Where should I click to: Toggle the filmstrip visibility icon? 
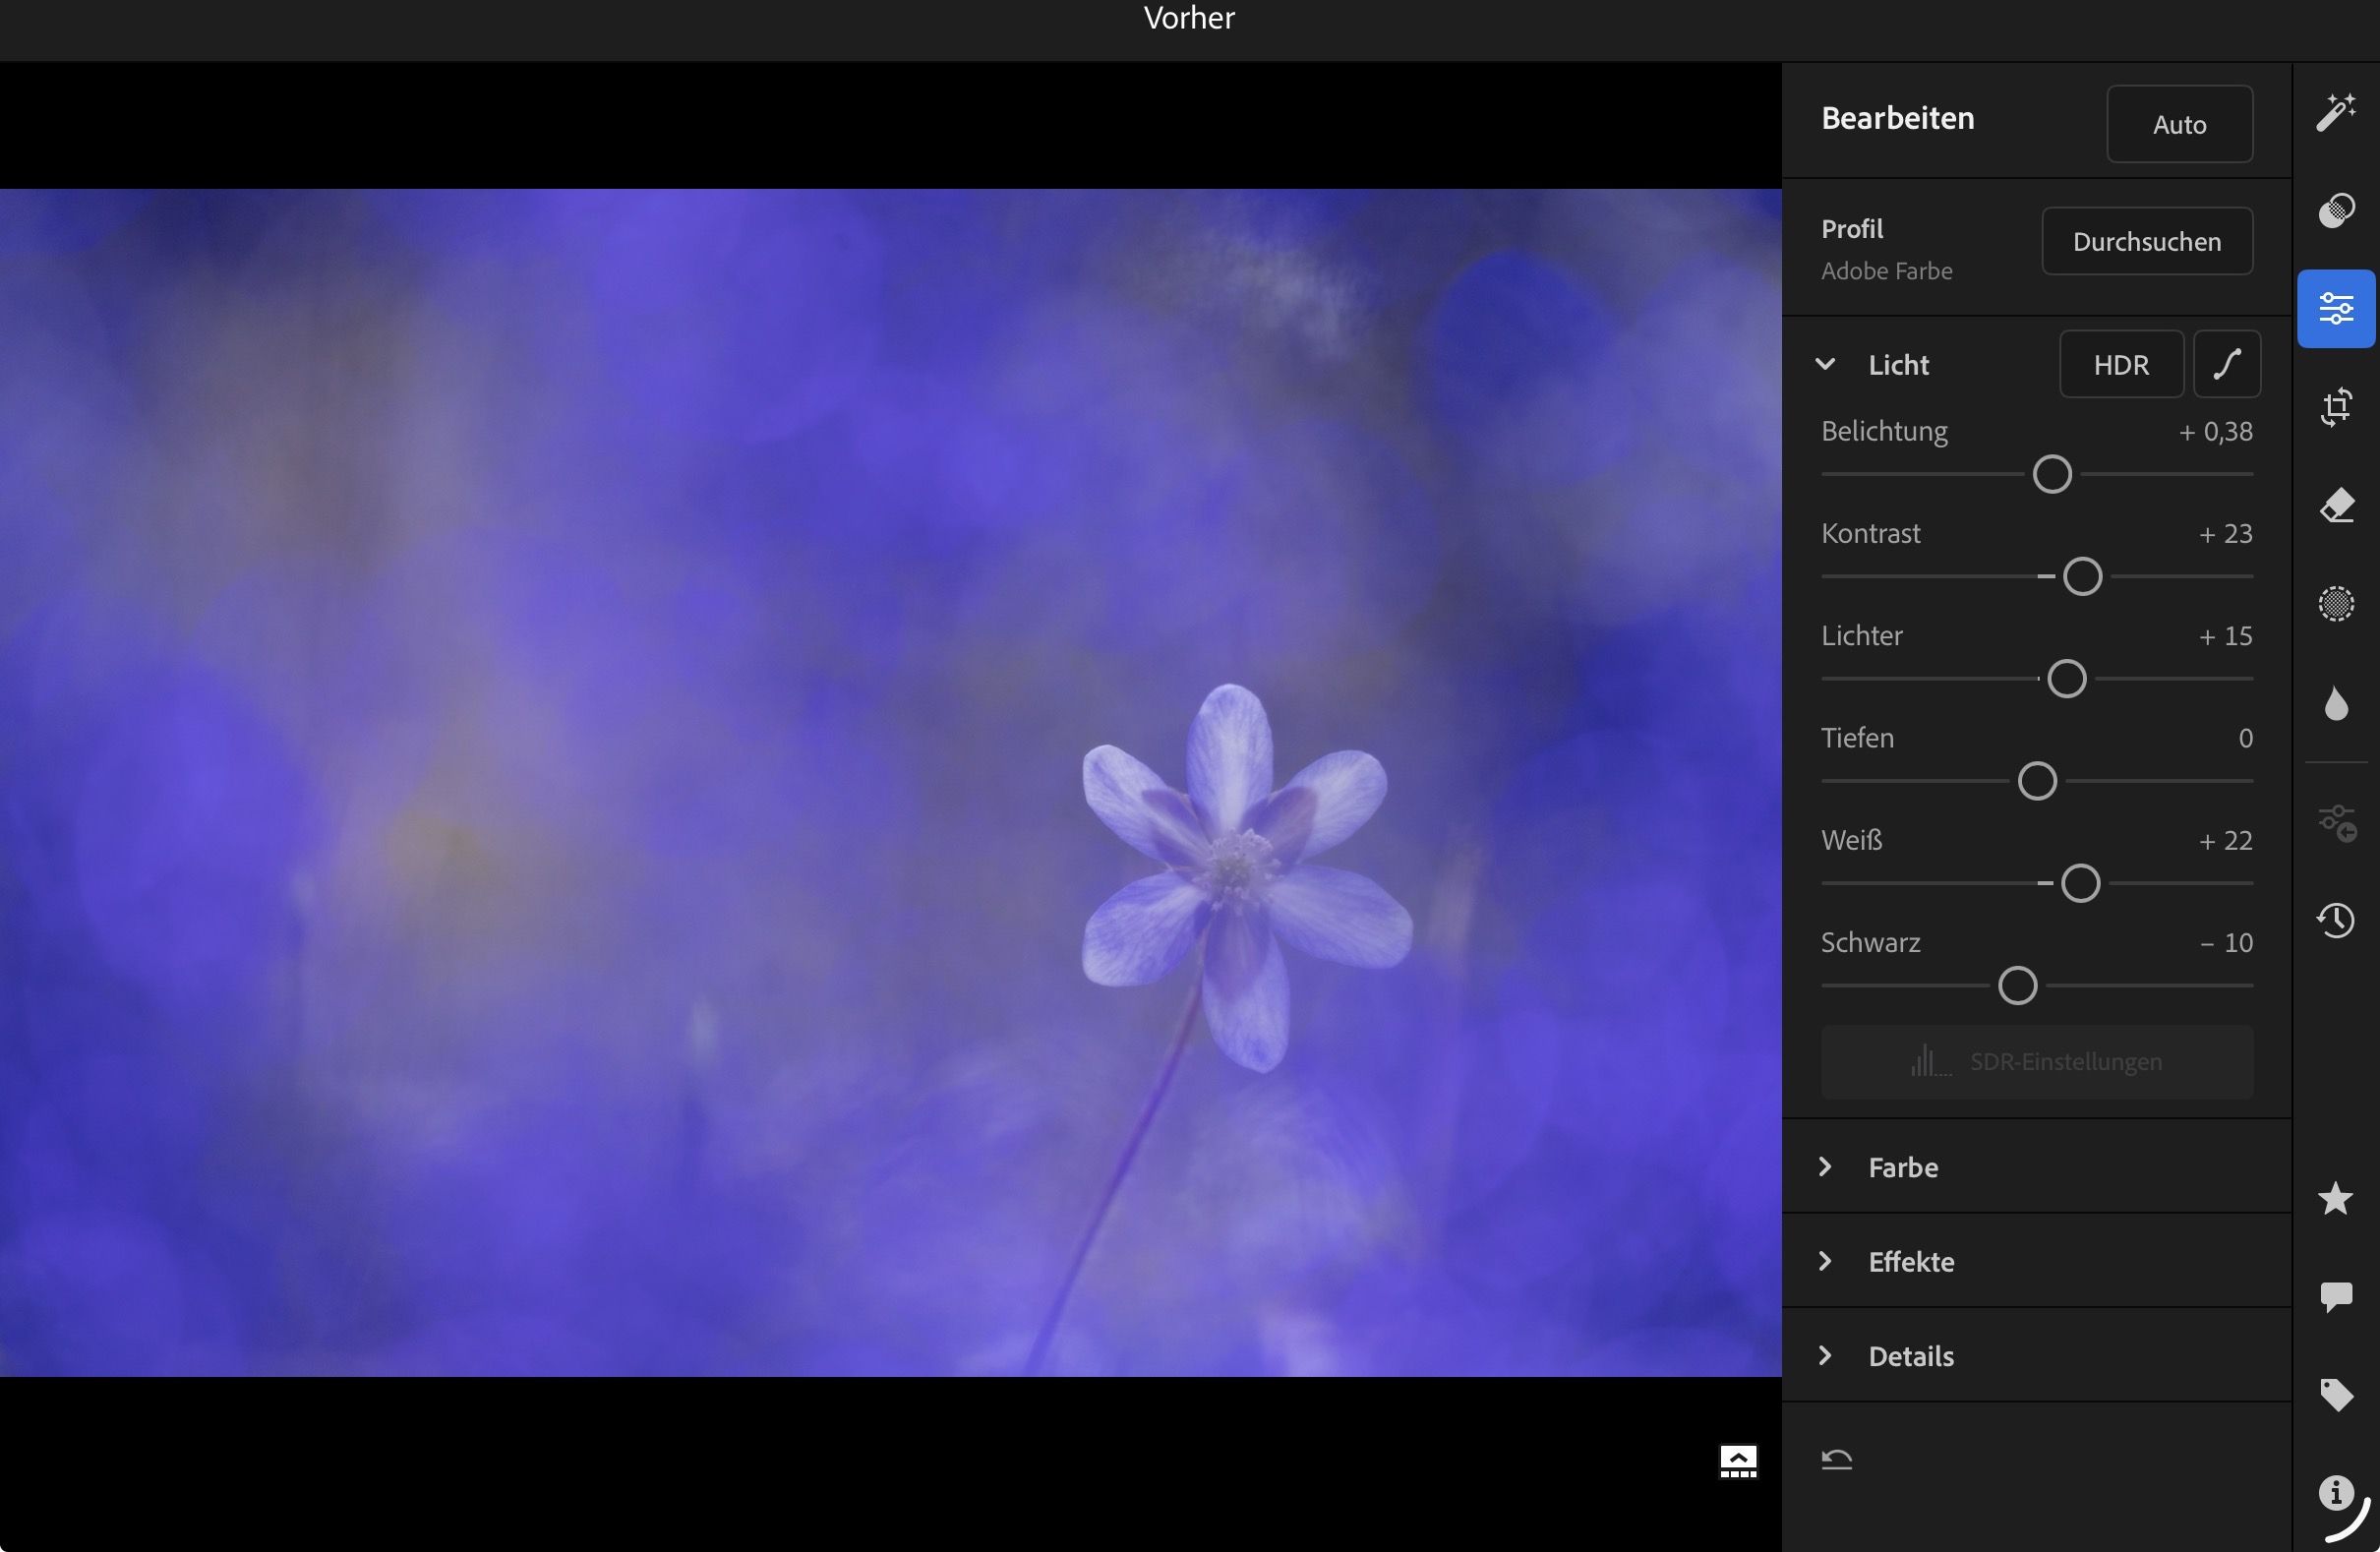click(1738, 1461)
